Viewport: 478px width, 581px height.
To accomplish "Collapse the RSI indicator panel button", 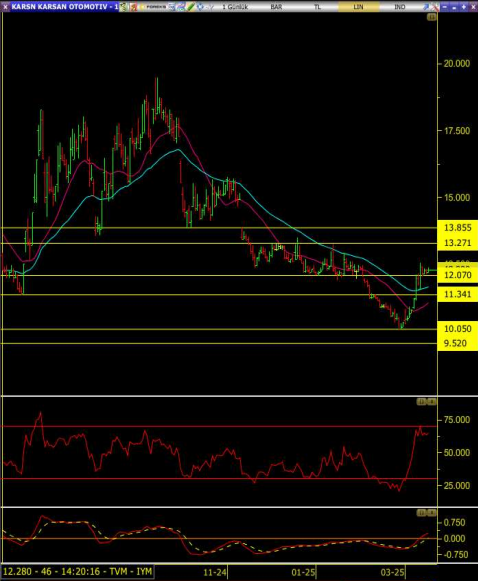I will (421, 402).
